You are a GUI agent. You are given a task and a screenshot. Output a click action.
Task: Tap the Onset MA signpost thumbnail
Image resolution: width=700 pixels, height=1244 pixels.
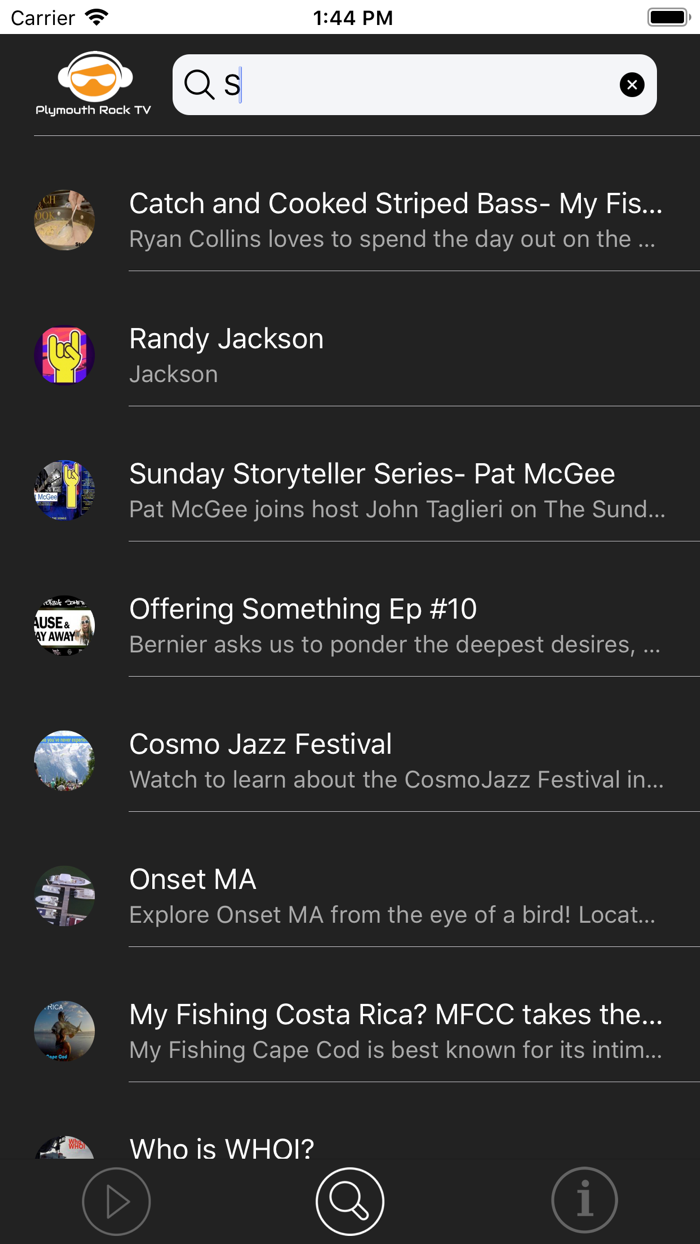pos(64,896)
